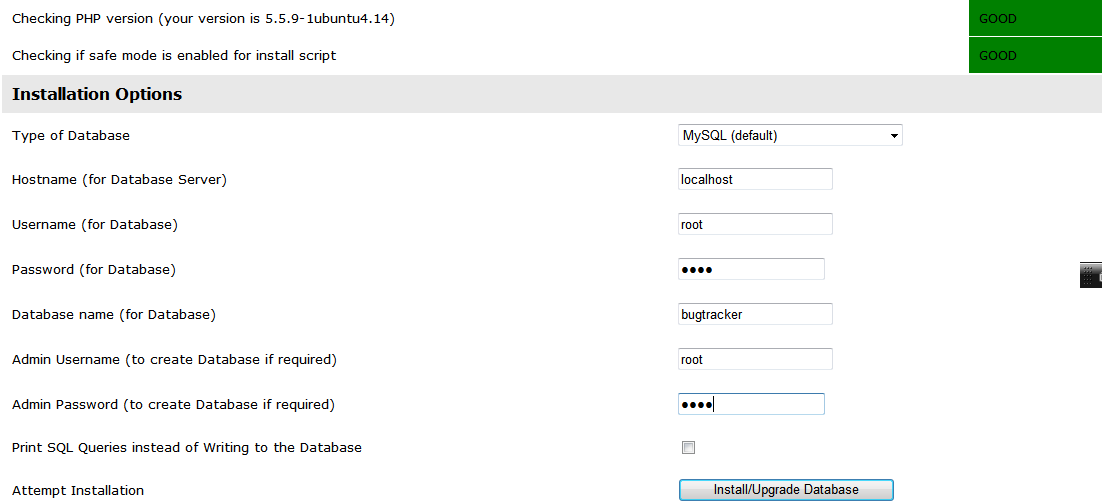Focus the Admin Password input field
The height and width of the screenshot is (501, 1102).
point(751,404)
